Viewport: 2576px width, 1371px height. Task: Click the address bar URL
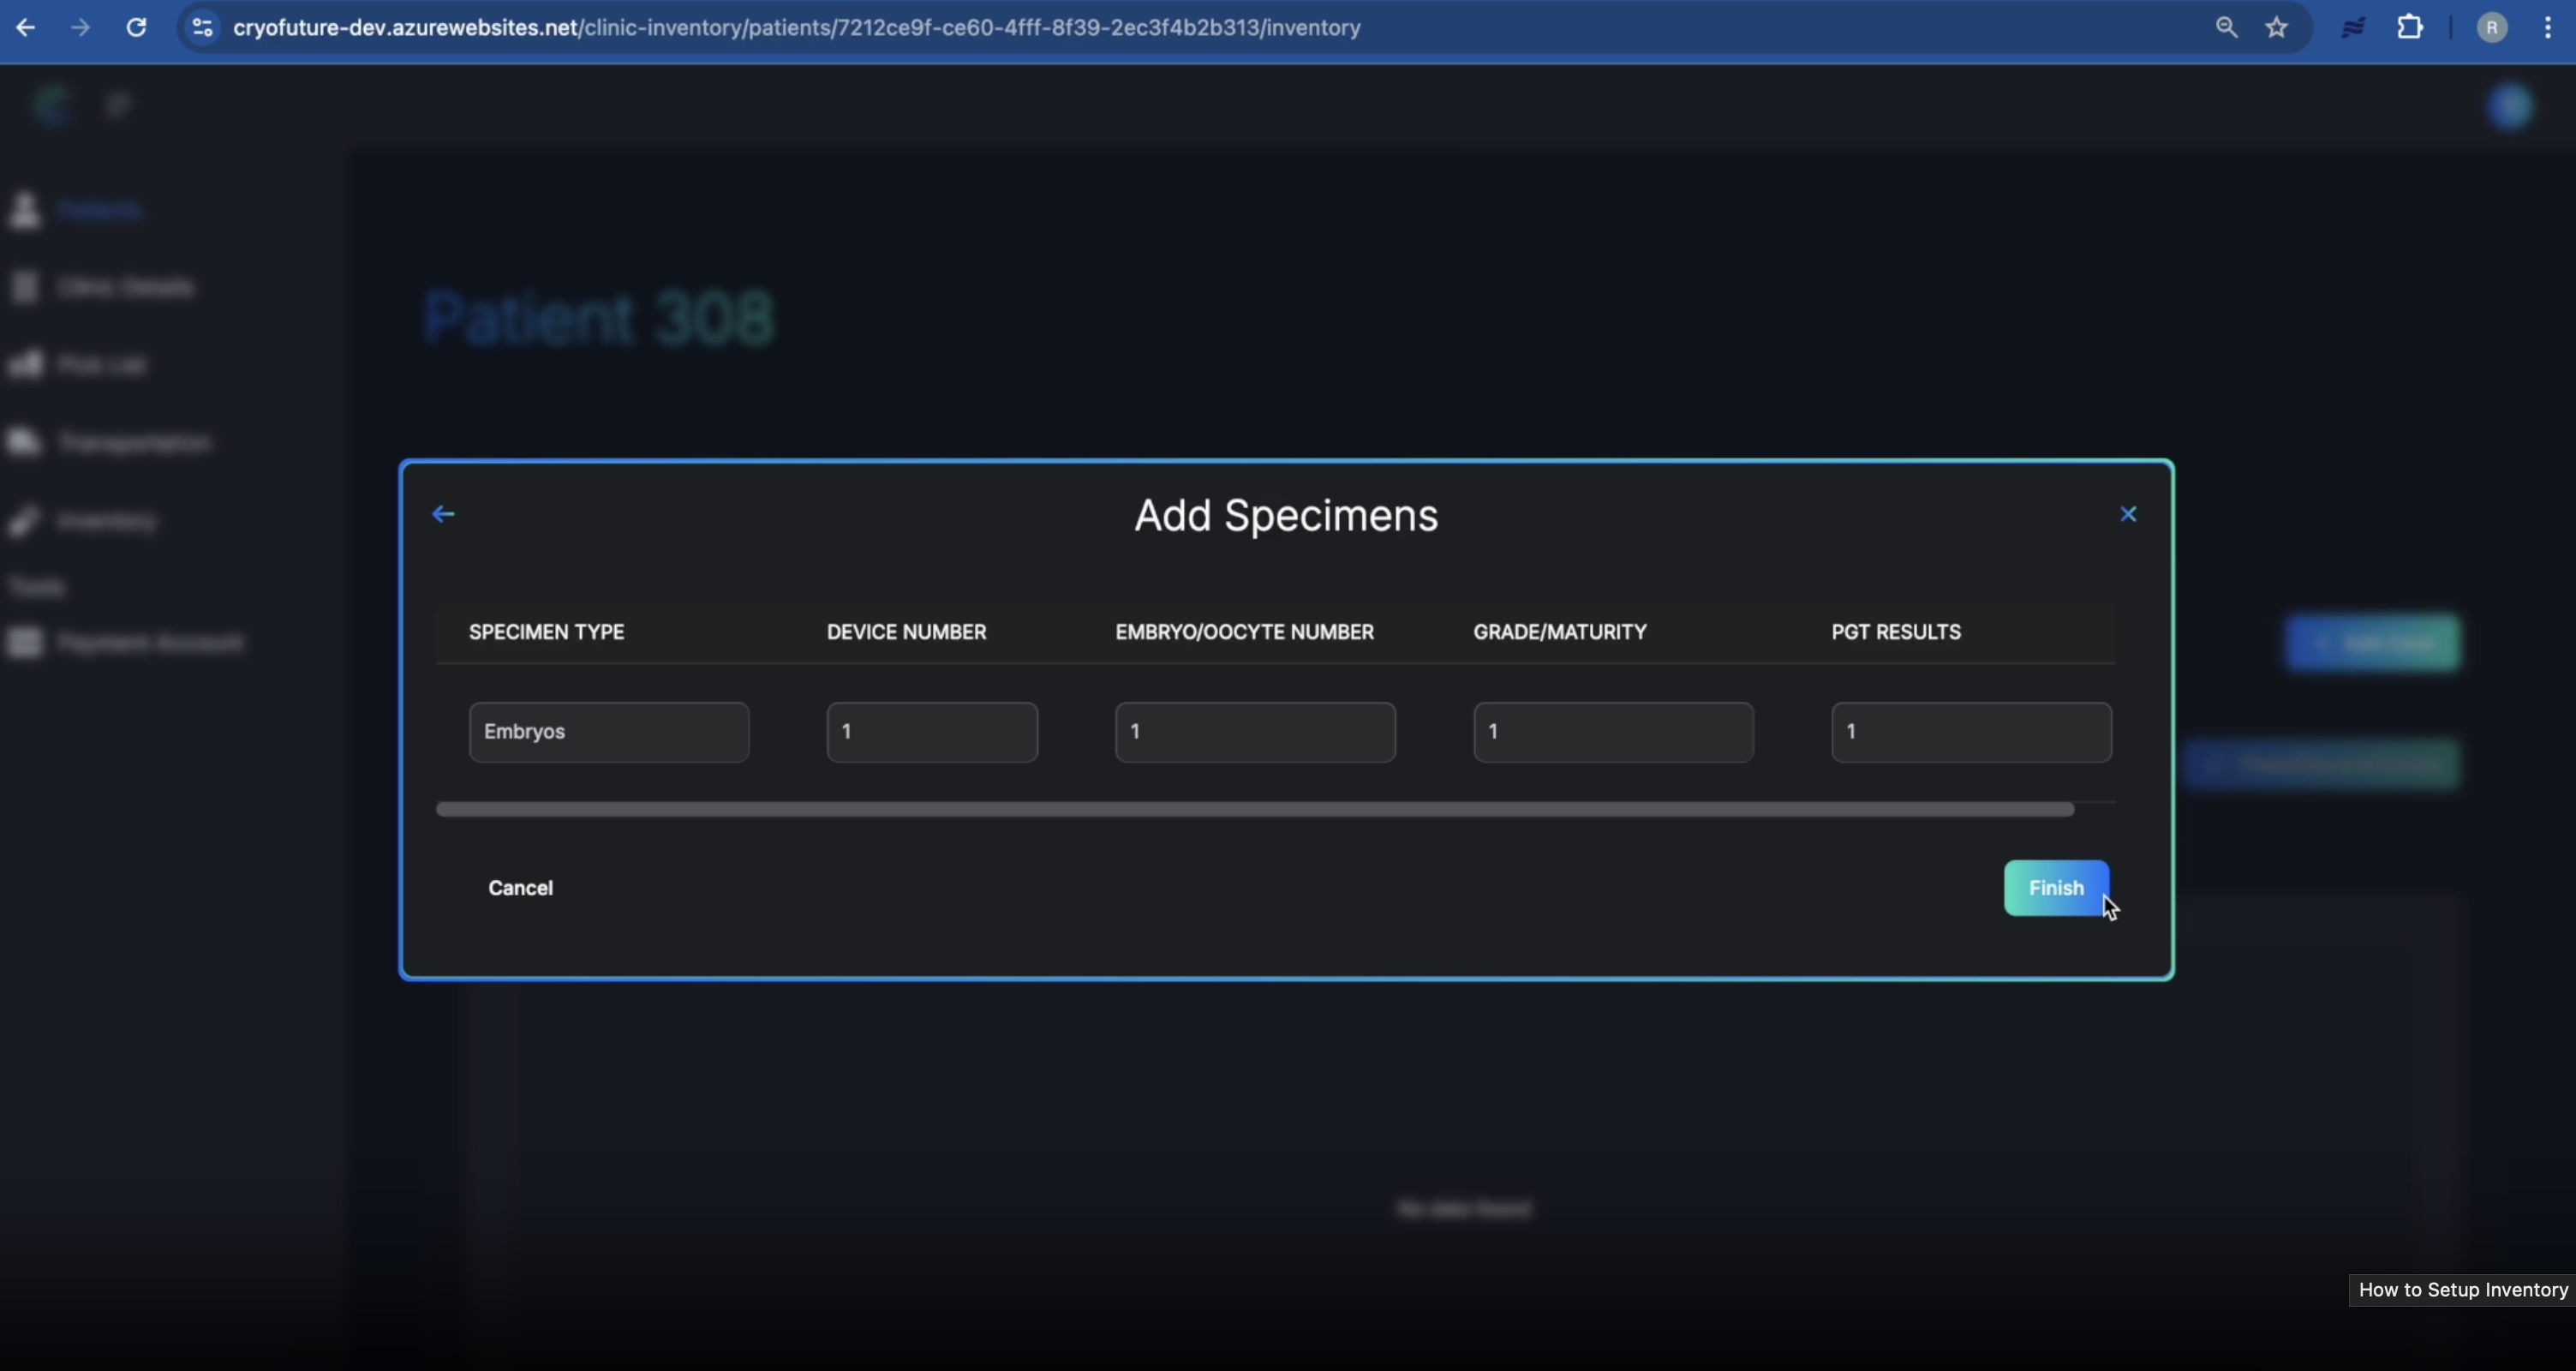tap(796, 27)
